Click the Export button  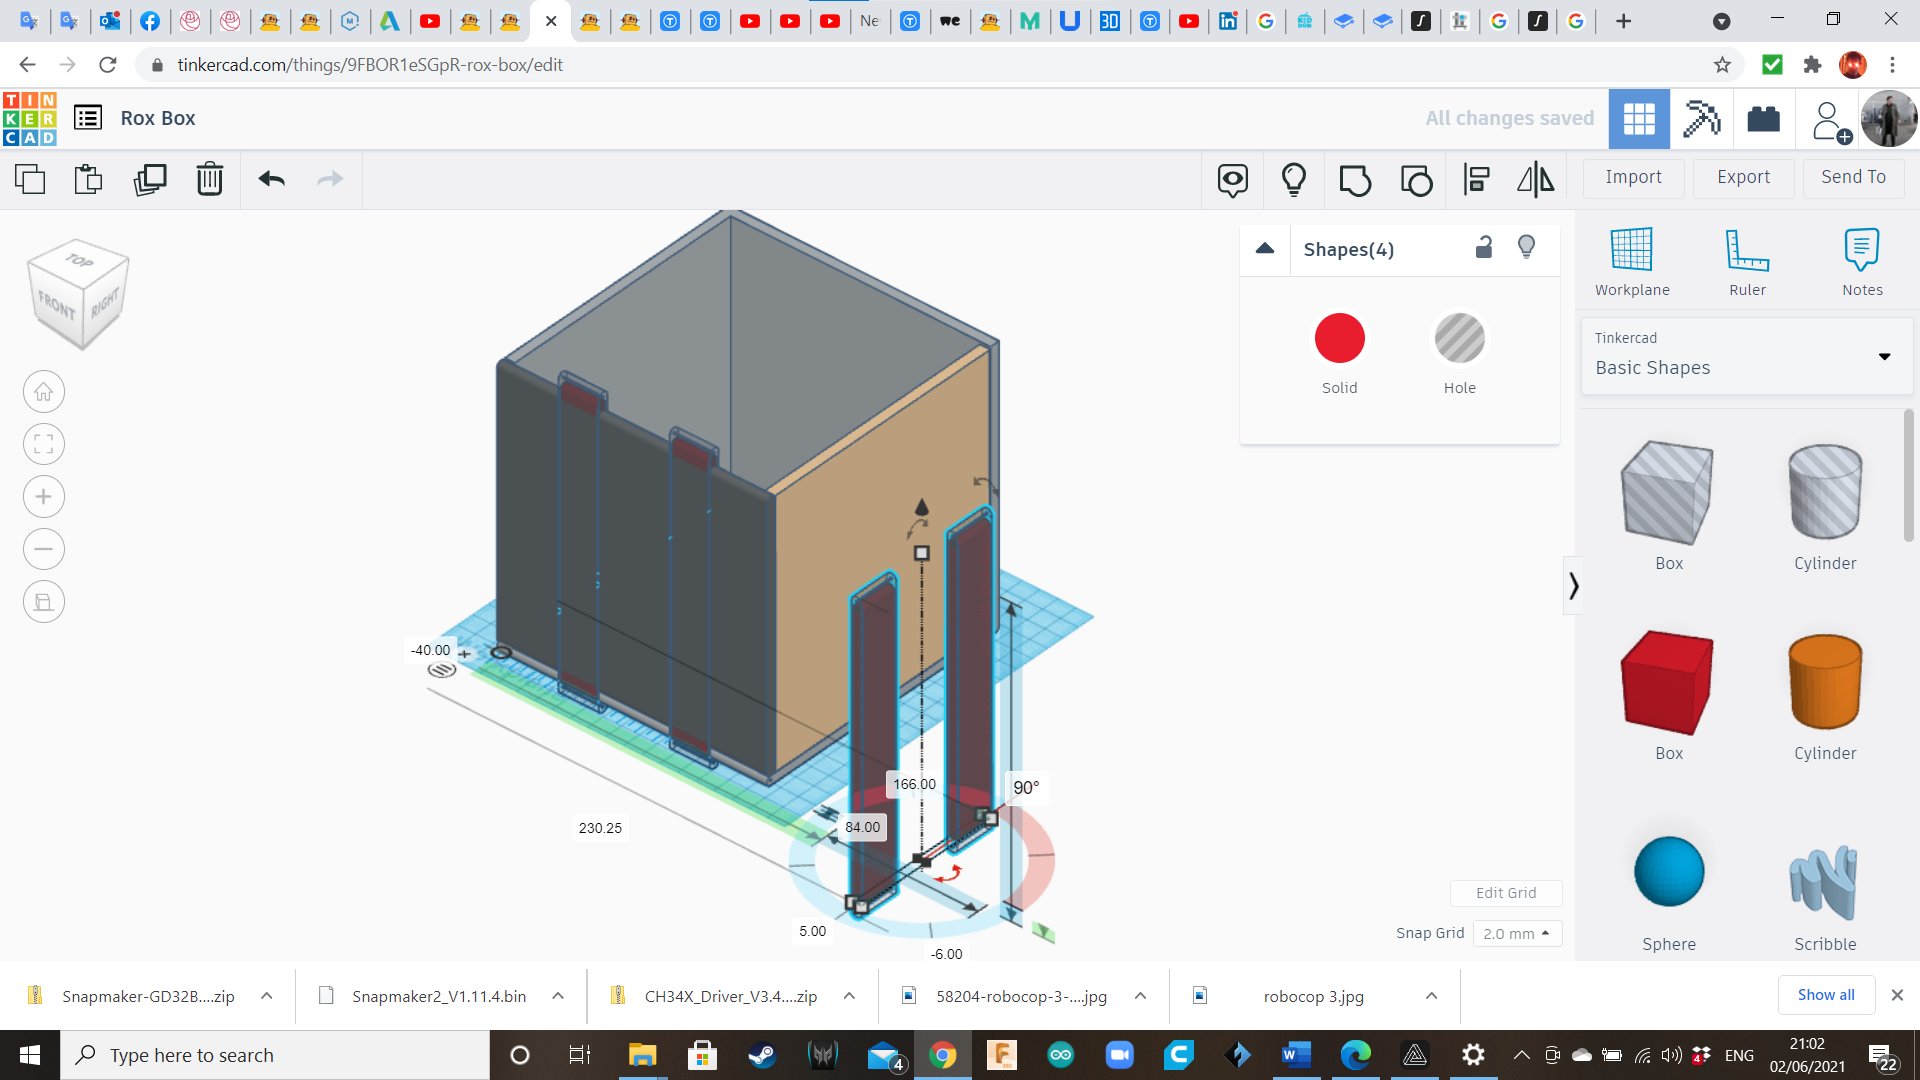[x=1743, y=177]
